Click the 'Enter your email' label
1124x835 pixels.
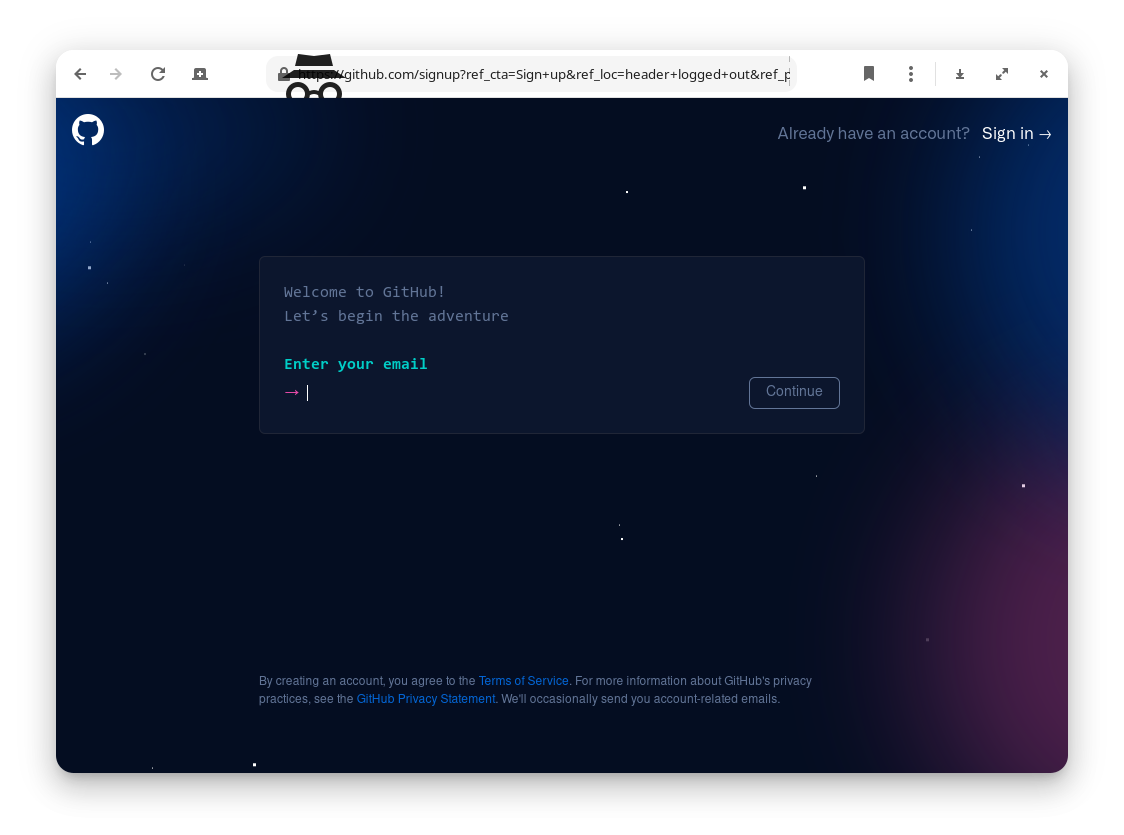[356, 364]
